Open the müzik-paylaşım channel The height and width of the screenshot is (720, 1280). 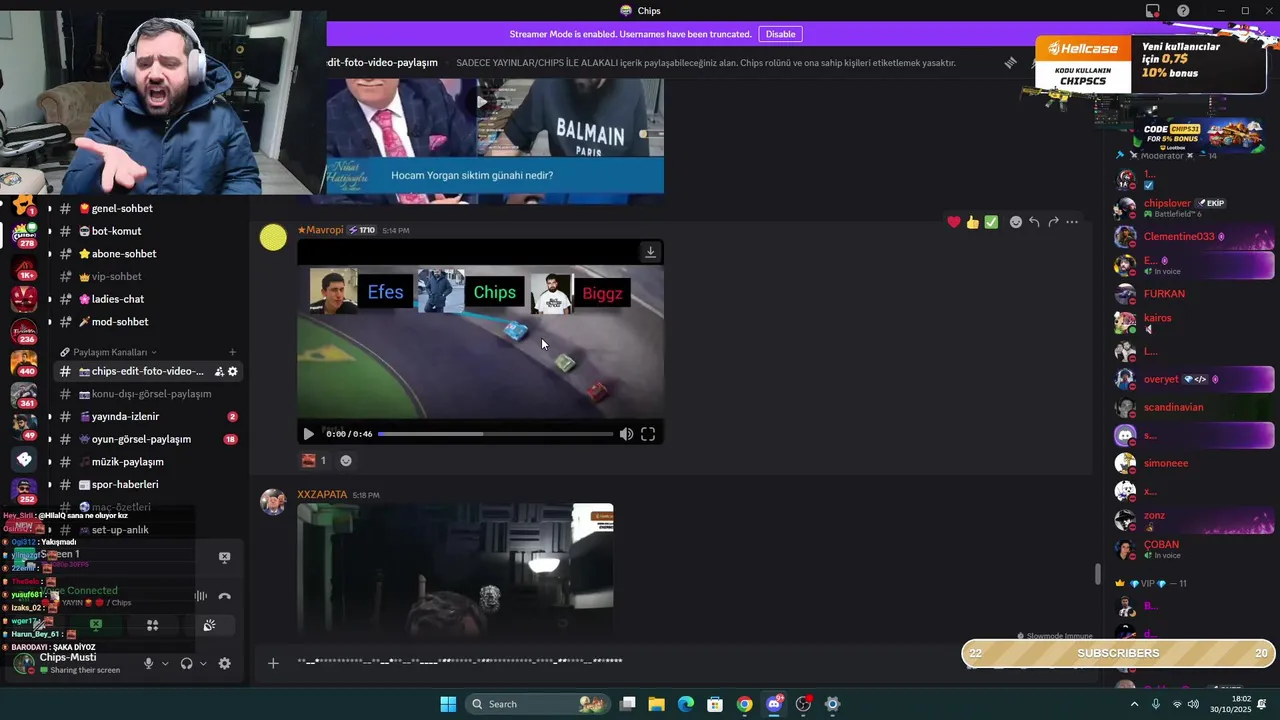click(x=148, y=462)
